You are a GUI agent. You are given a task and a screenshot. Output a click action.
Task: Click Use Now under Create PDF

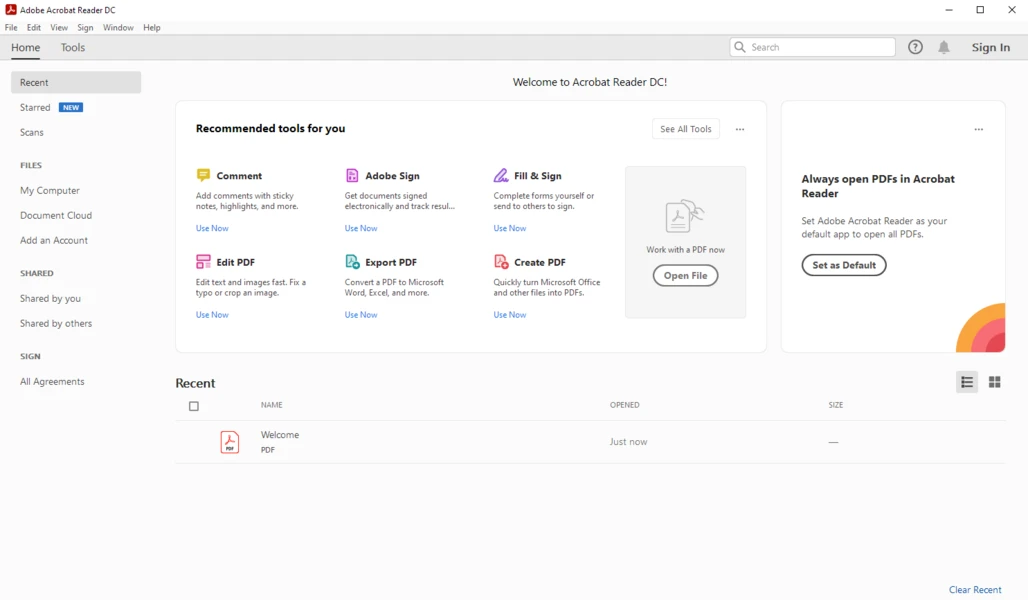click(509, 315)
